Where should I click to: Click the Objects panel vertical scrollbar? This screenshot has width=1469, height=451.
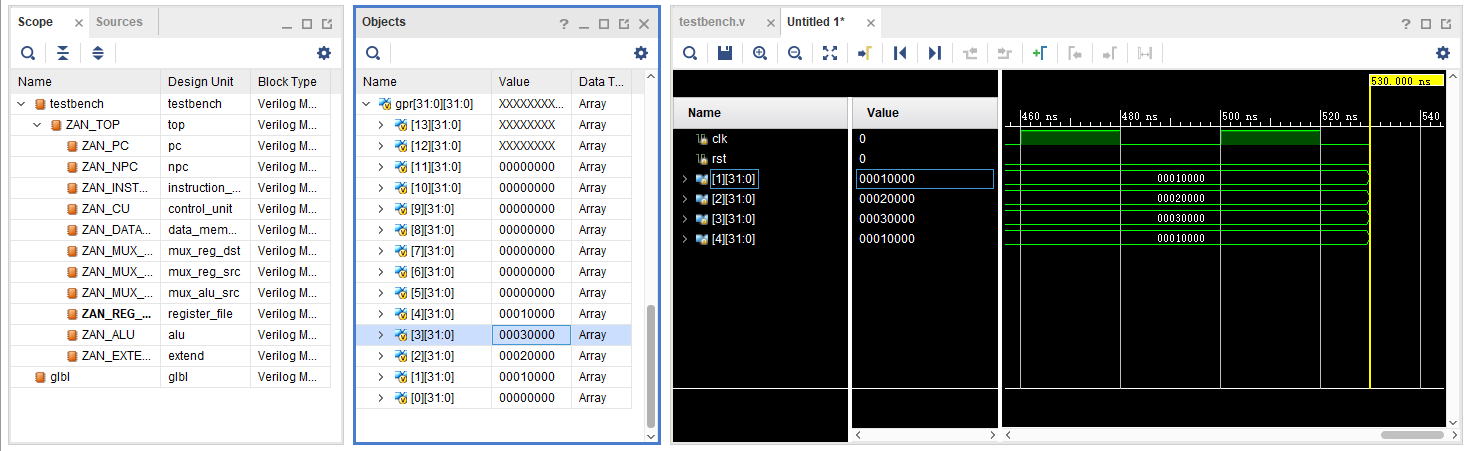tap(652, 365)
